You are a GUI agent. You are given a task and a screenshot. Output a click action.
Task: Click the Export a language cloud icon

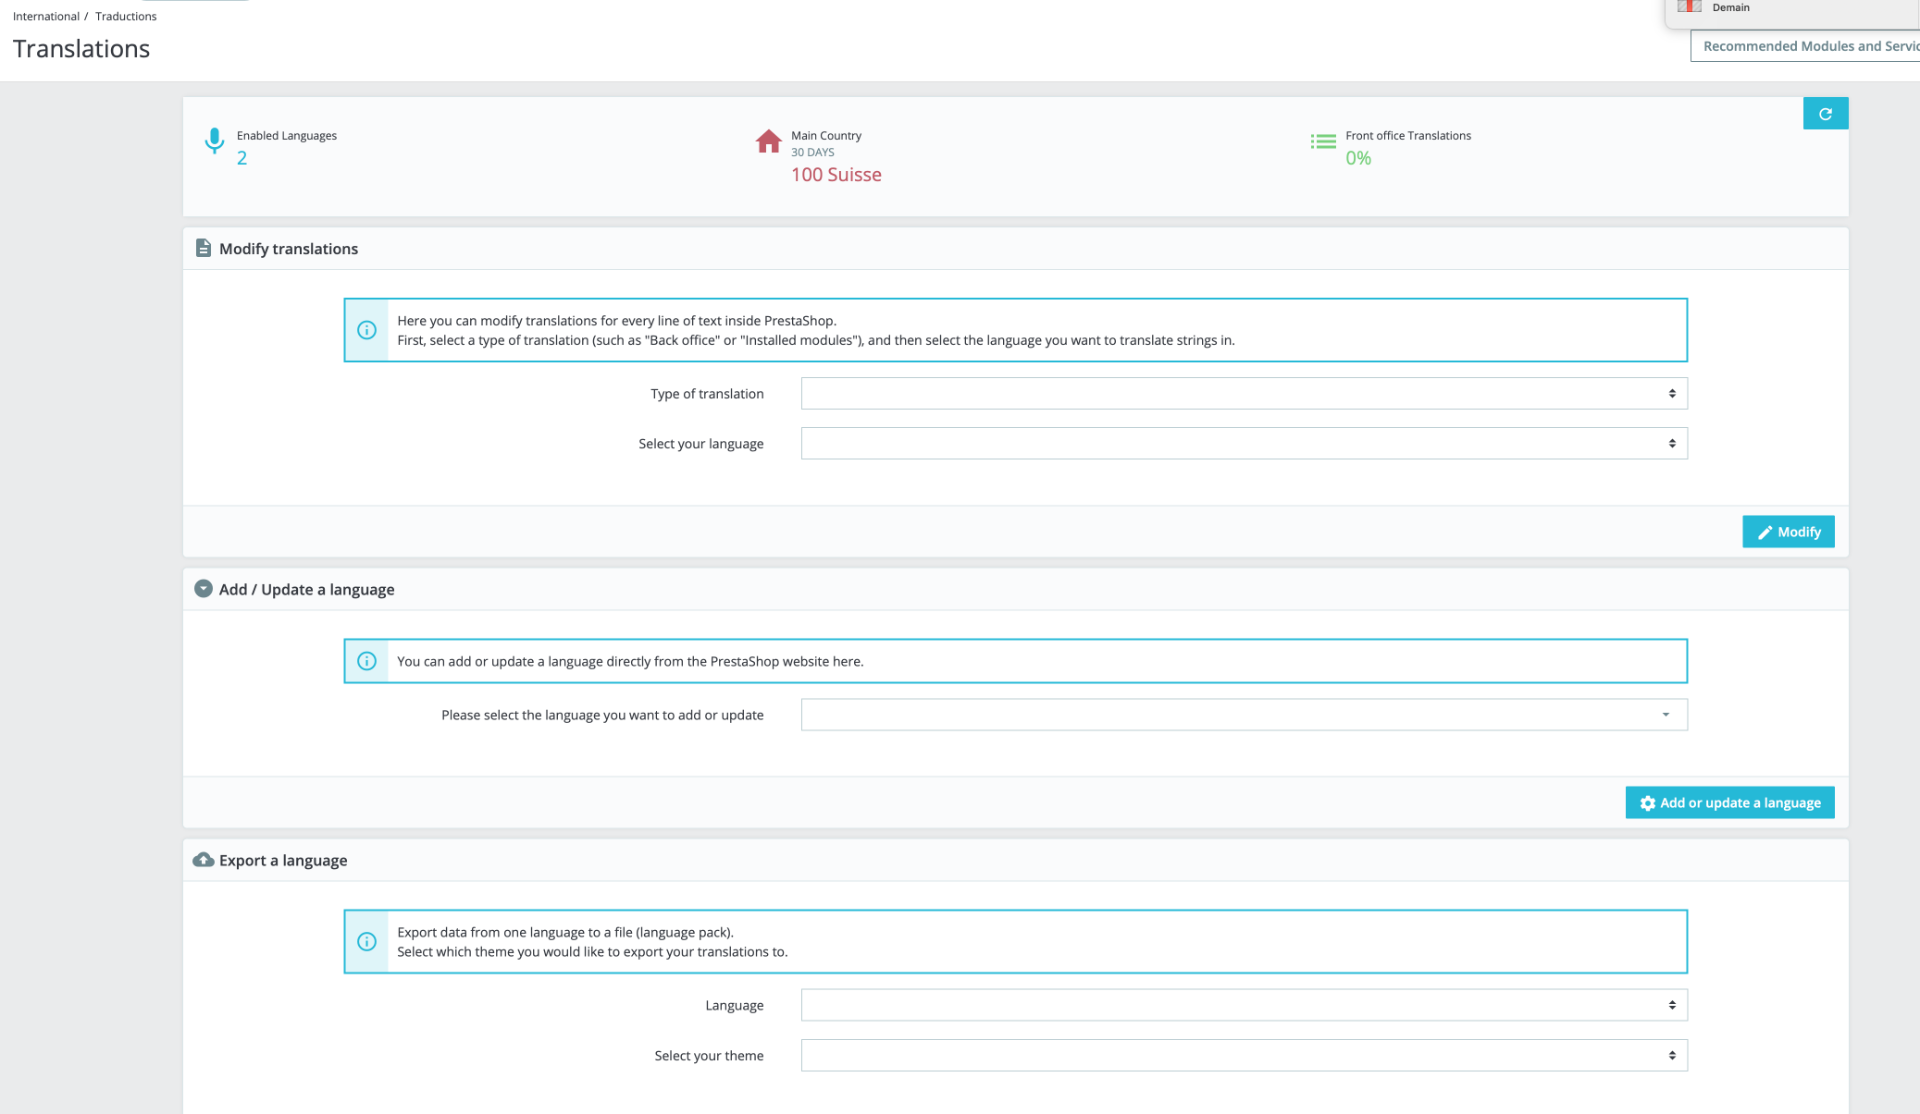coord(203,860)
